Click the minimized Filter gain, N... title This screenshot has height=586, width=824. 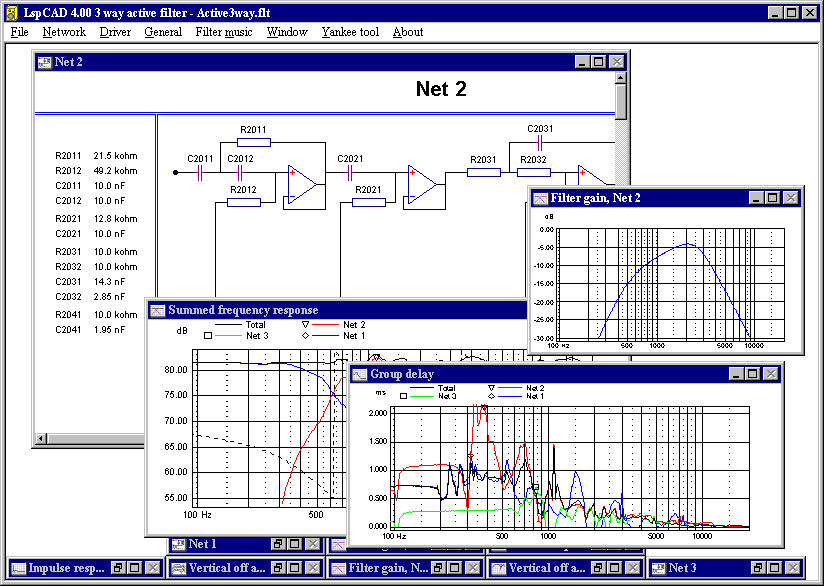(390, 568)
